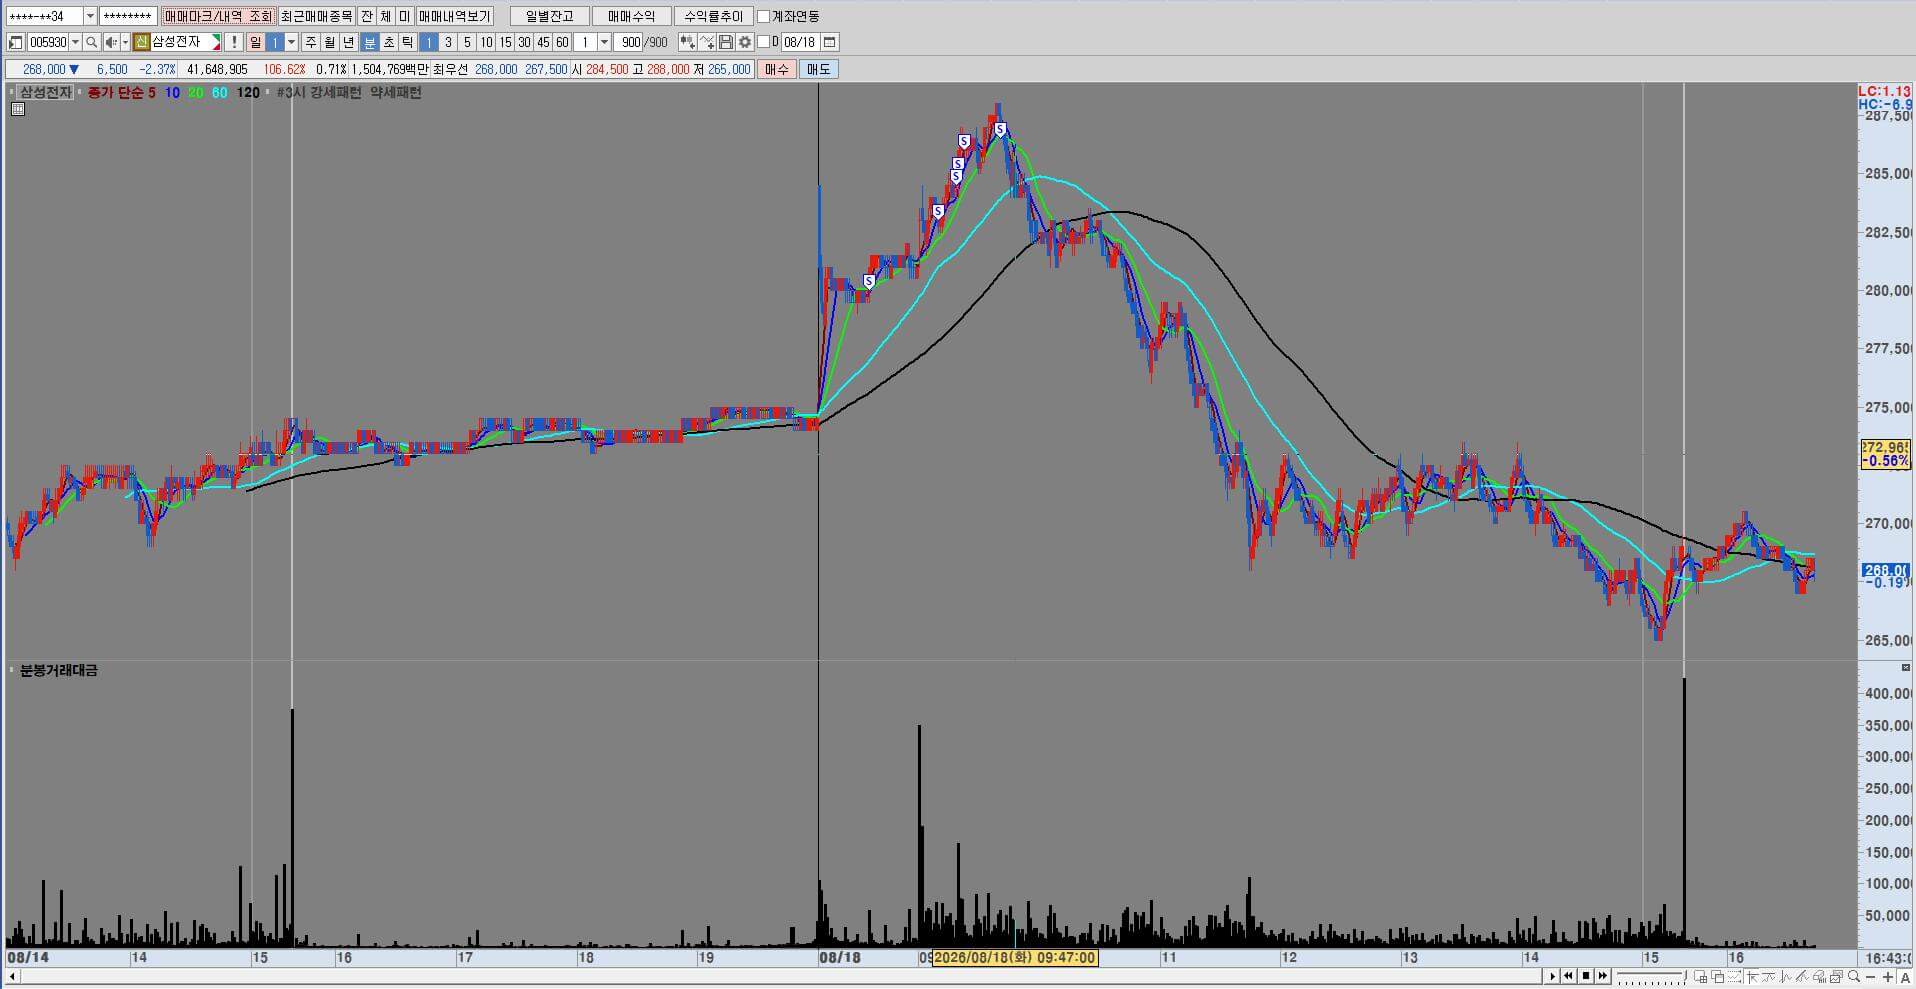Click the line-drawing tool icon in toolbar
The image size is (1916, 989).
pyautogui.click(x=707, y=42)
